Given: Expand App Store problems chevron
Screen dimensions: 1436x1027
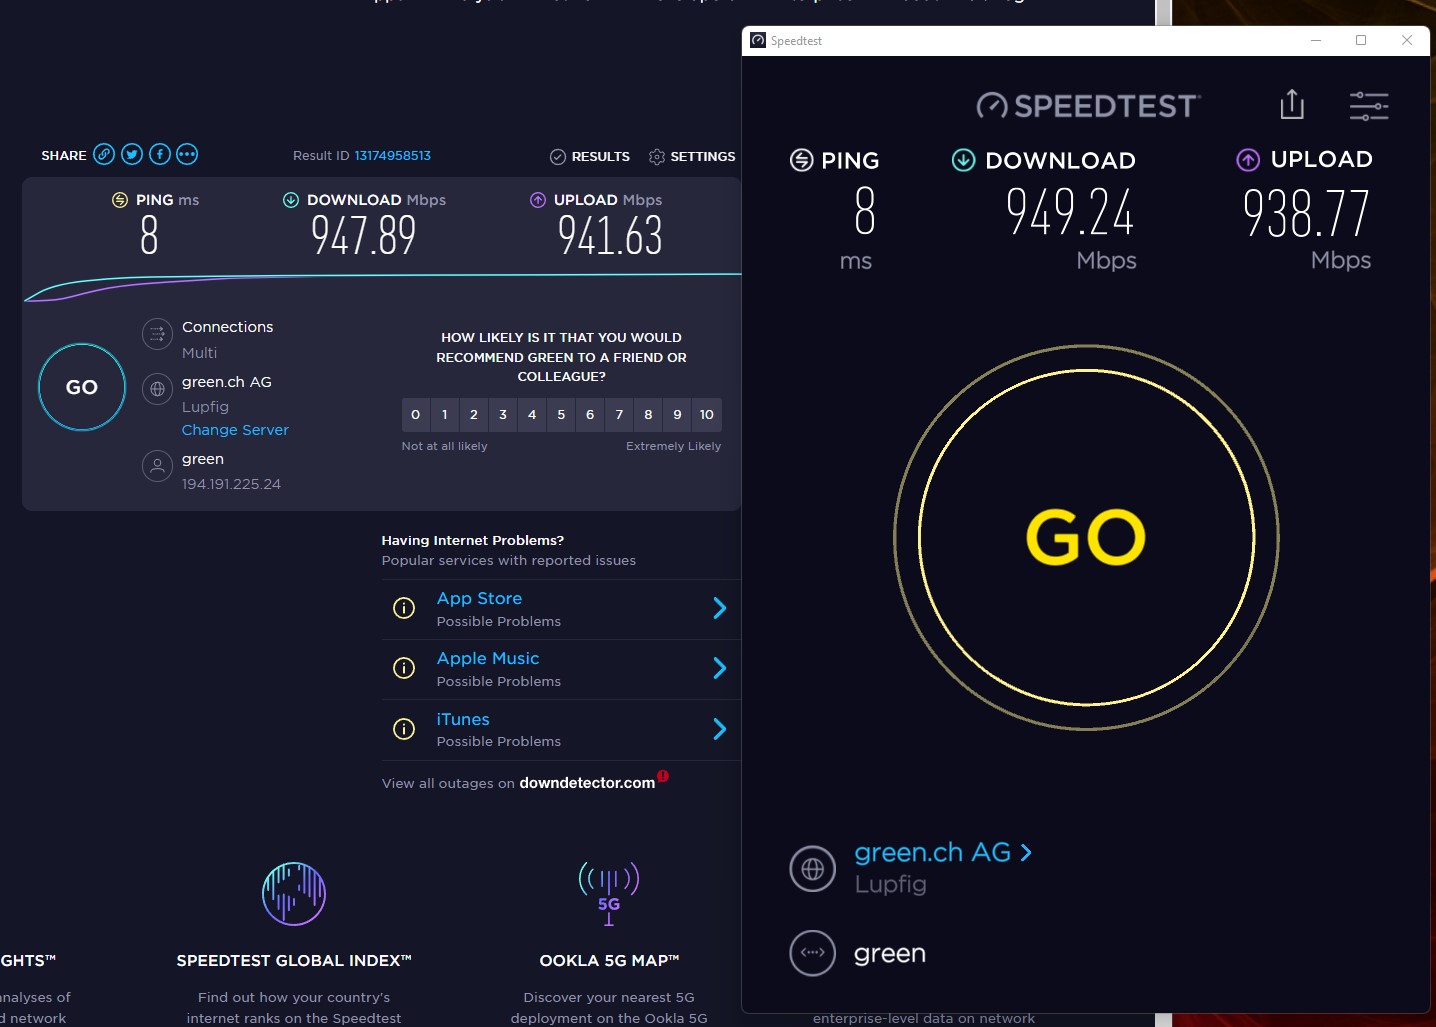Looking at the screenshot, I should [x=719, y=608].
